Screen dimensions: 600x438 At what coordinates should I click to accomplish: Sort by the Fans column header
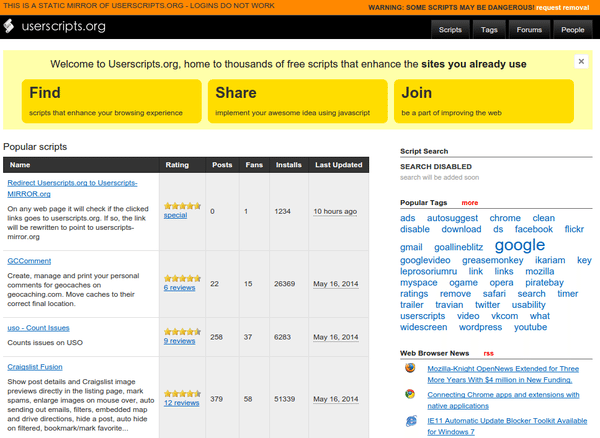254,165
